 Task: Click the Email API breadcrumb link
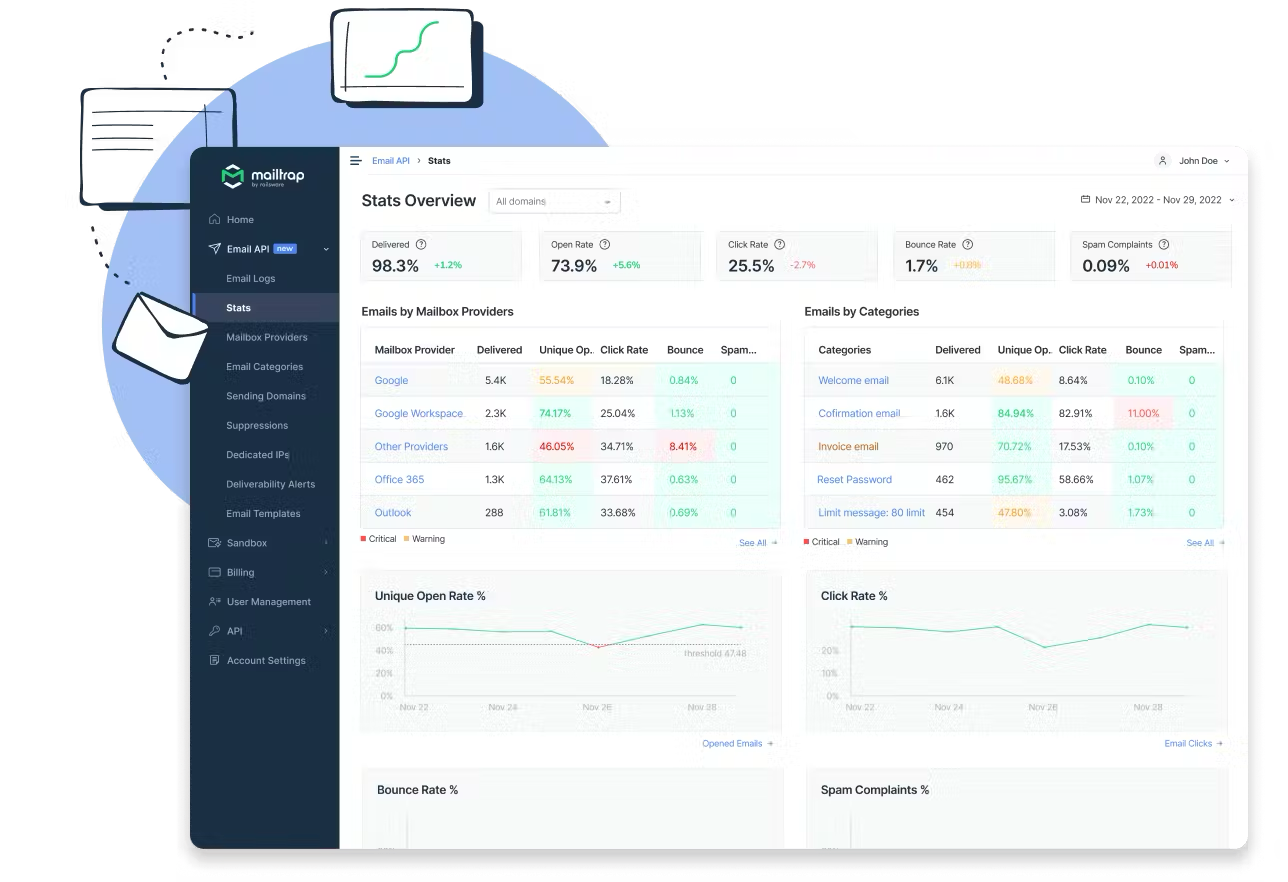[x=391, y=160]
